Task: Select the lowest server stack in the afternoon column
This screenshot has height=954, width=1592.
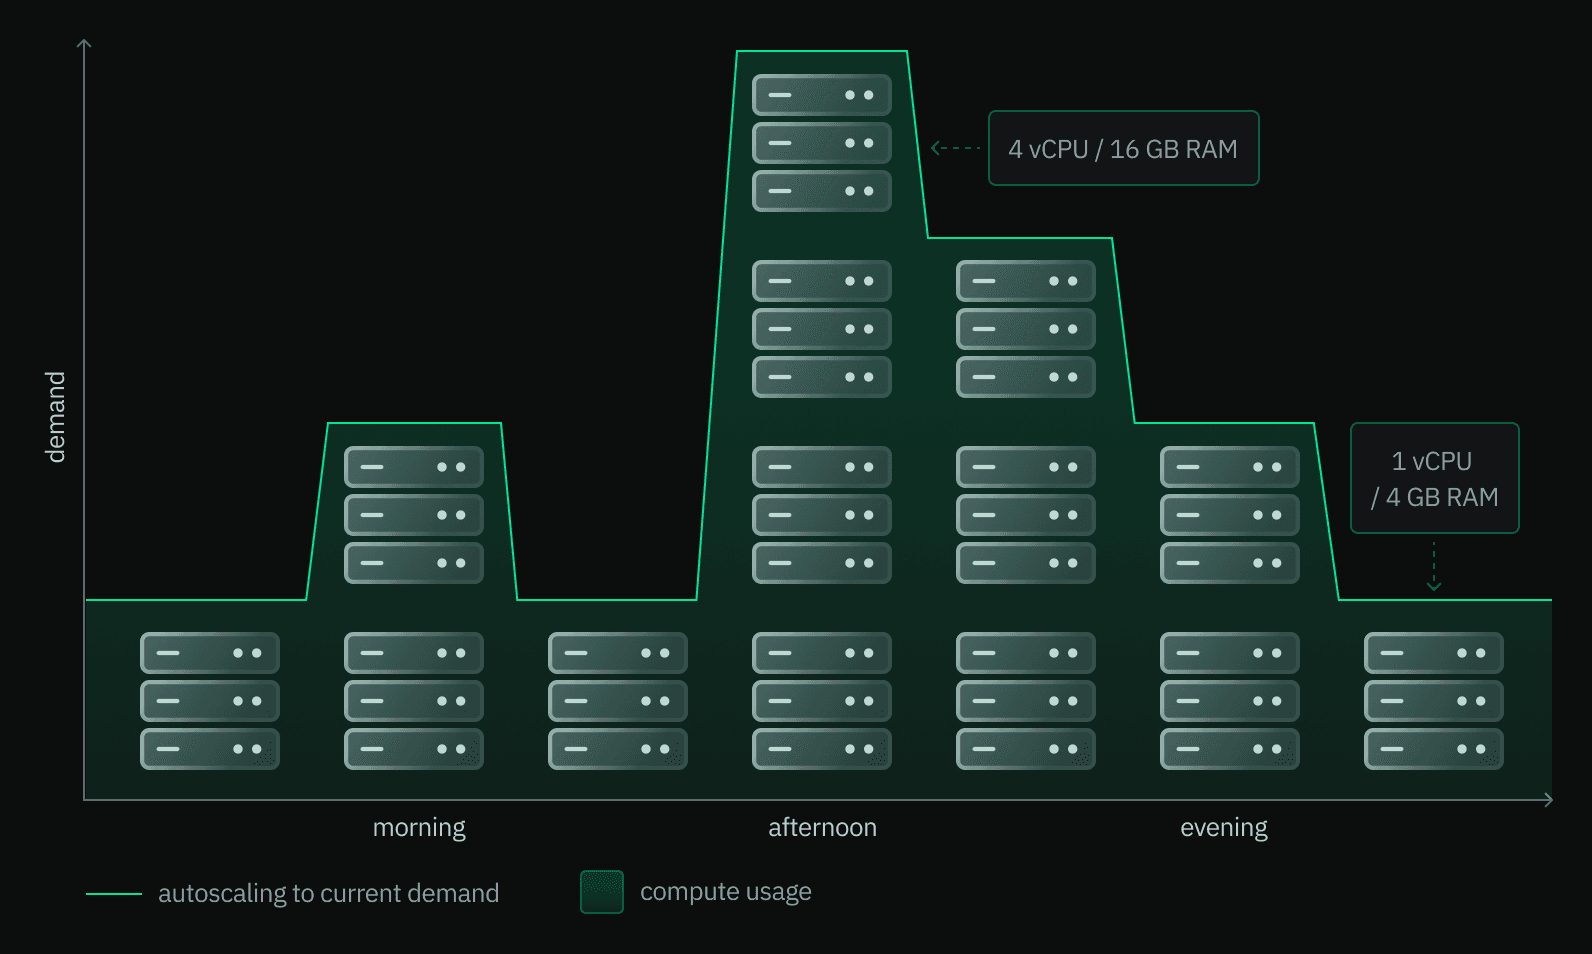Action: (821, 701)
